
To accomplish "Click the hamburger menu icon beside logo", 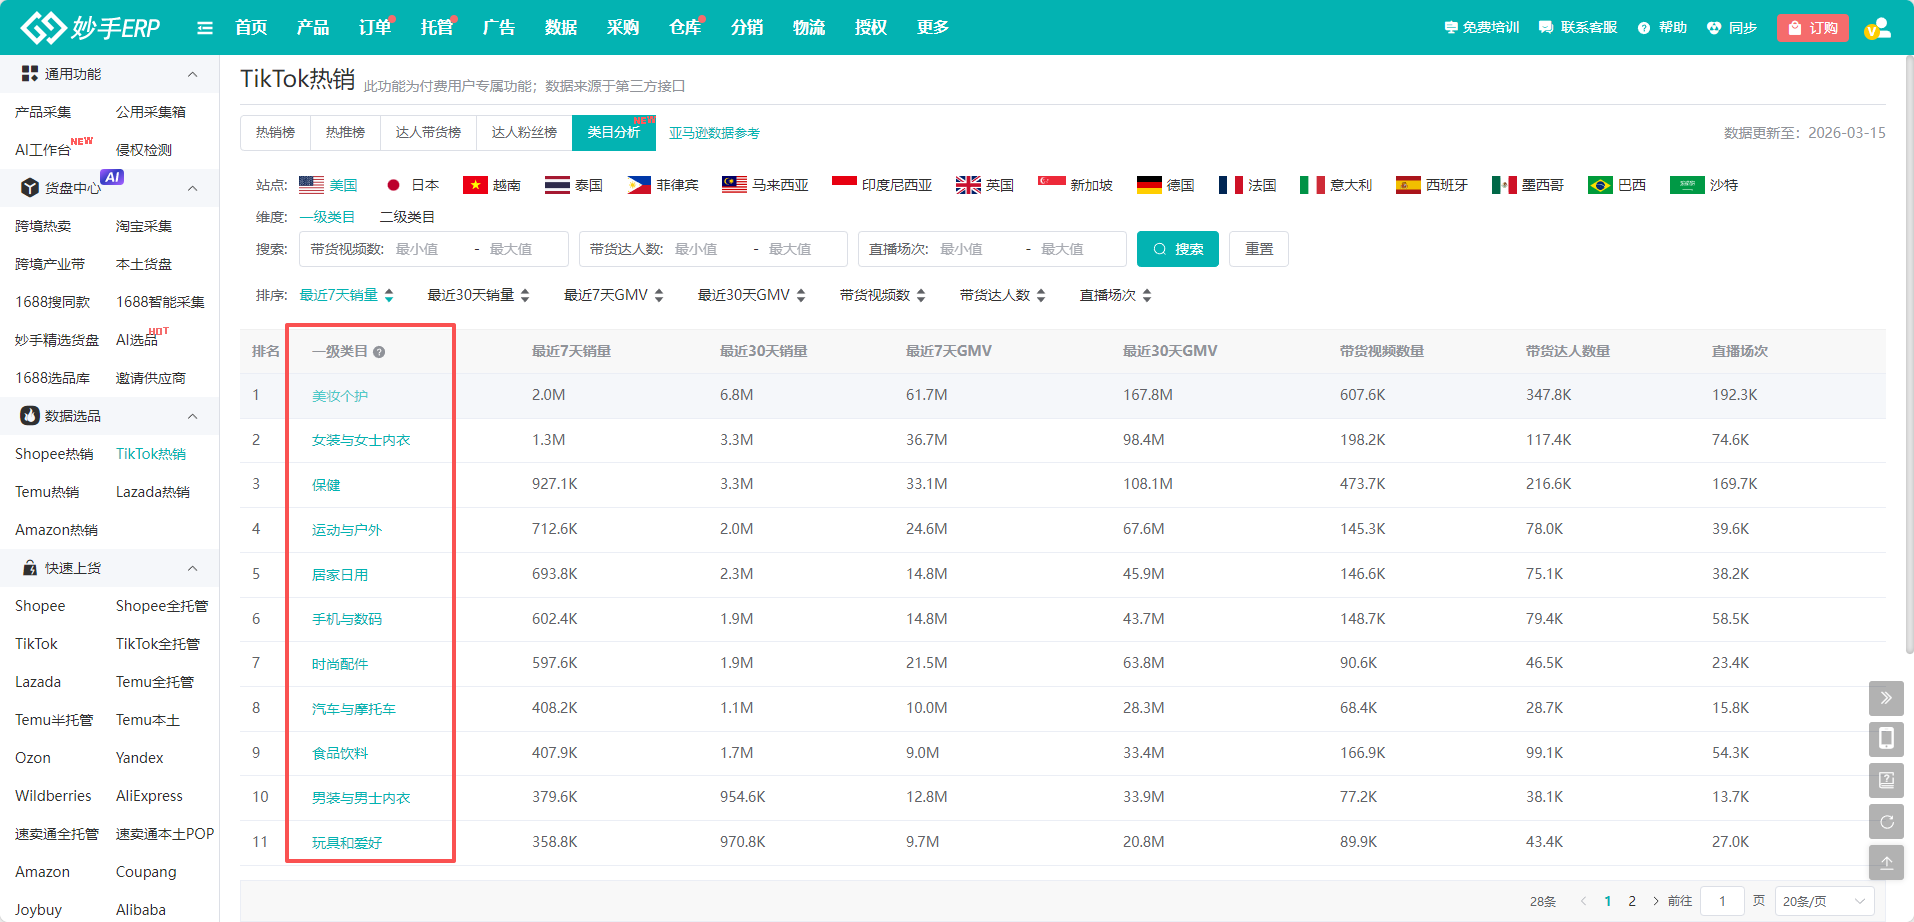I will (205, 28).
